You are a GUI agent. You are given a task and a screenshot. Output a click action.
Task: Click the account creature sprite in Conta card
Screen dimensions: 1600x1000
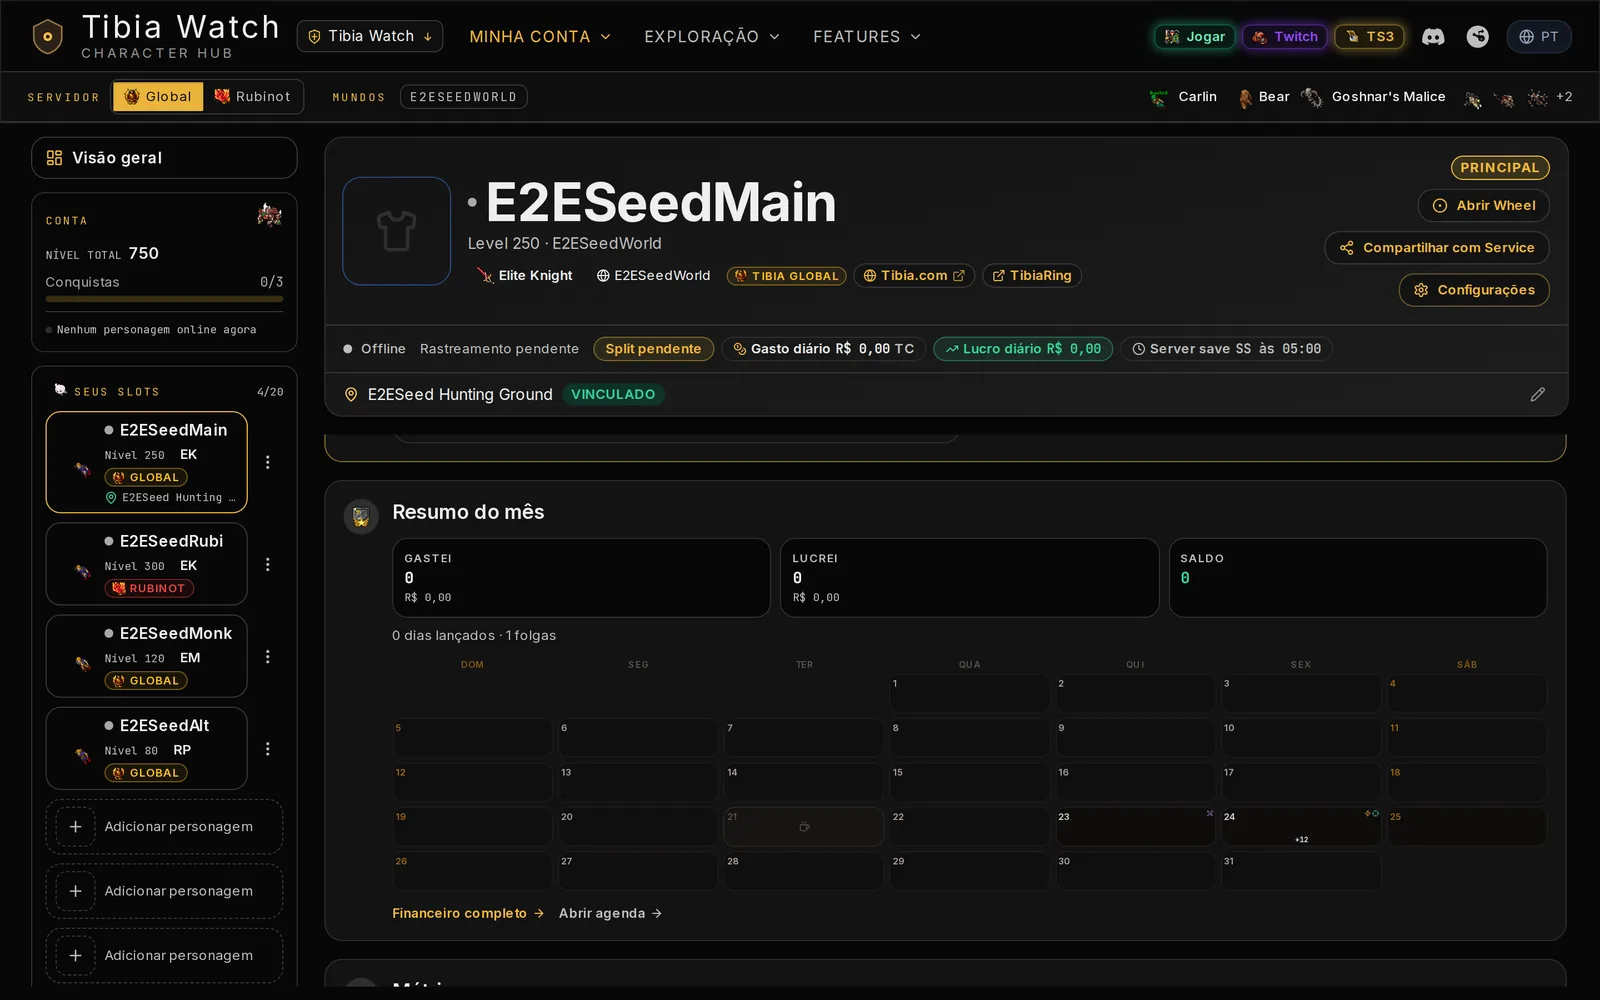click(270, 215)
